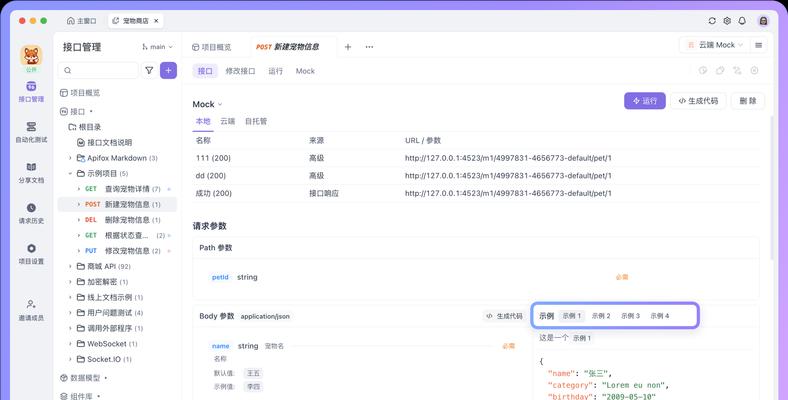Open 项目设置 in the left sidebar
Screen dimensions: 788x400
point(31,254)
